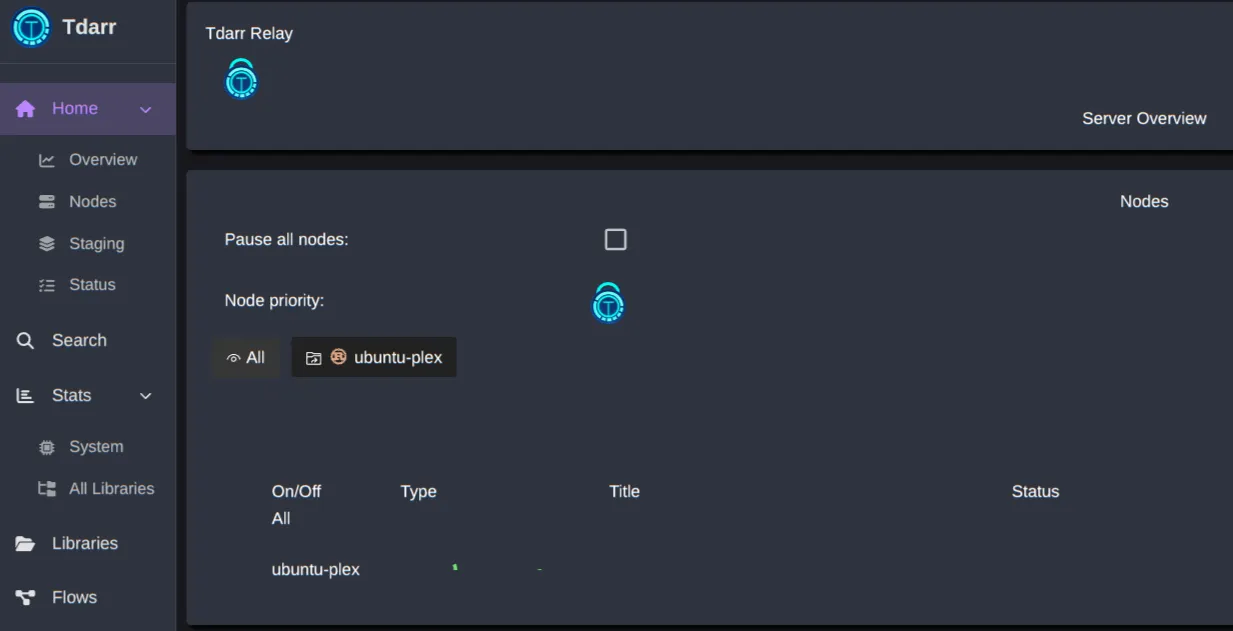Check the Pause all nodes checkbox

coord(616,240)
